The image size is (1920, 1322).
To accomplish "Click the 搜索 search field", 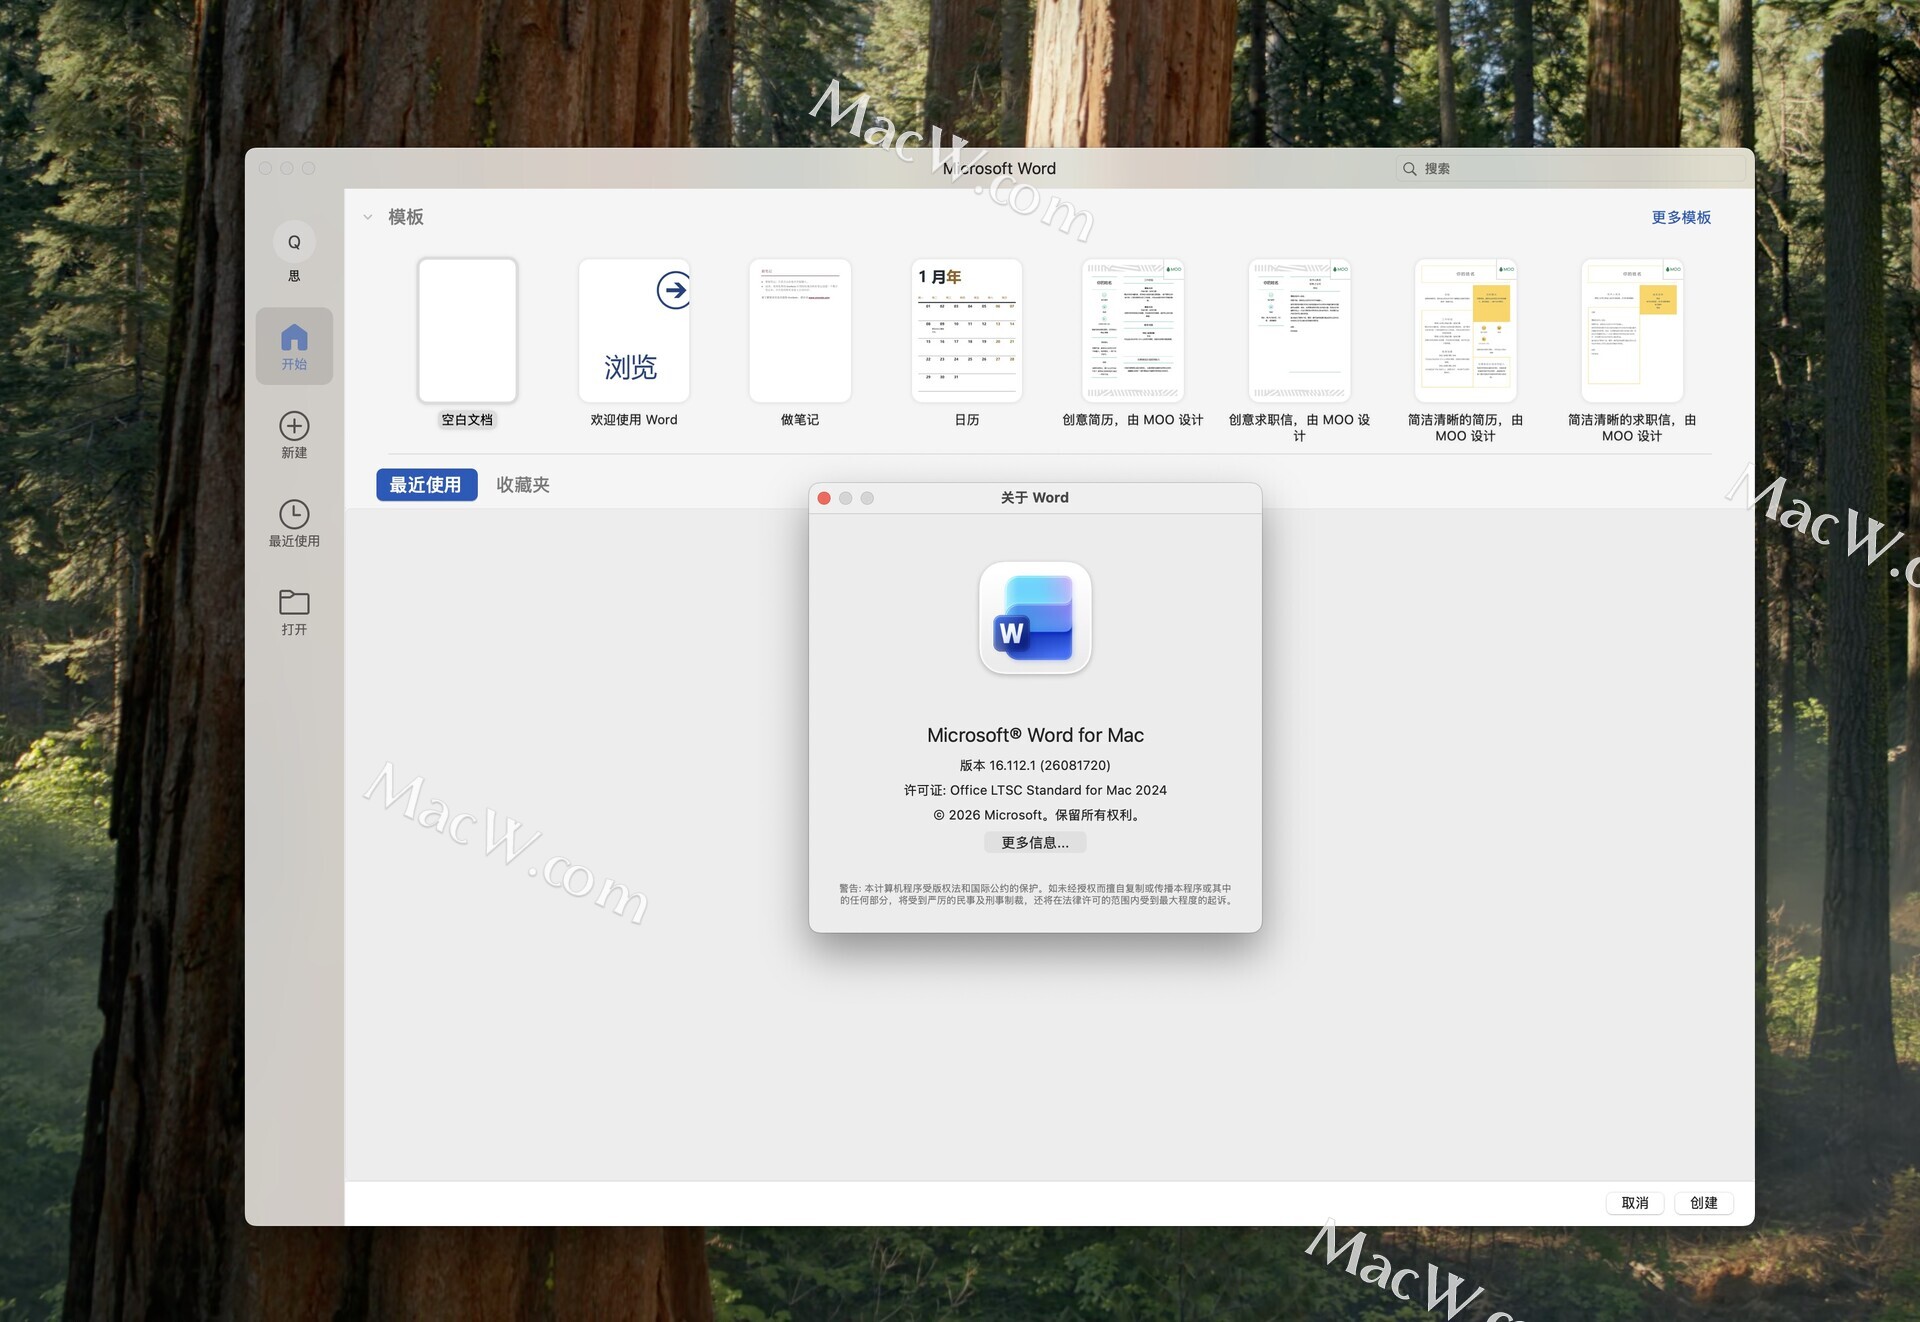I will pos(1570,169).
